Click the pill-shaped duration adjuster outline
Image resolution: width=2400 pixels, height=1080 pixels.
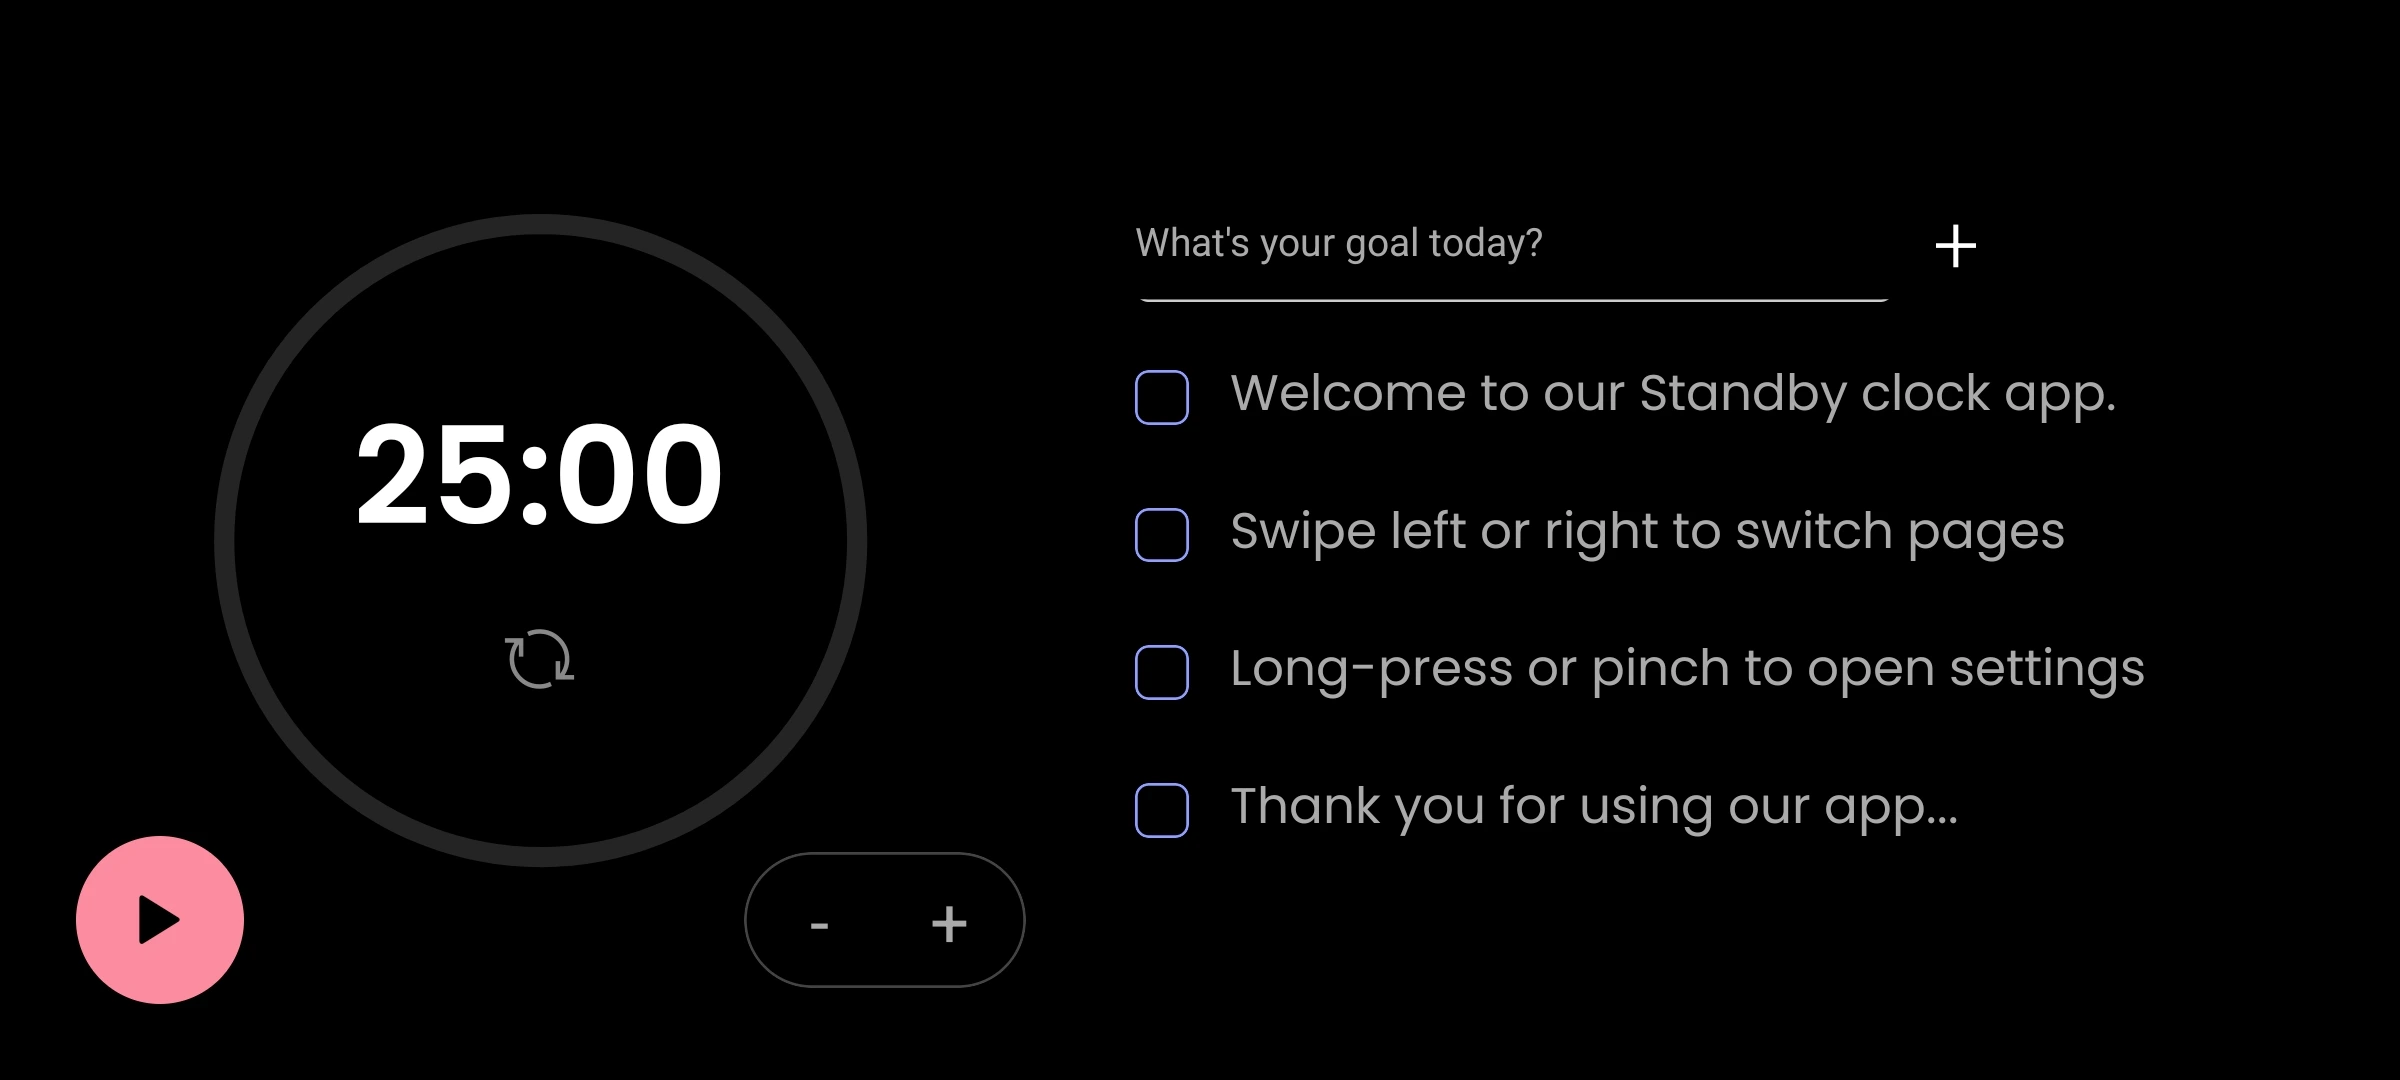[884, 856]
